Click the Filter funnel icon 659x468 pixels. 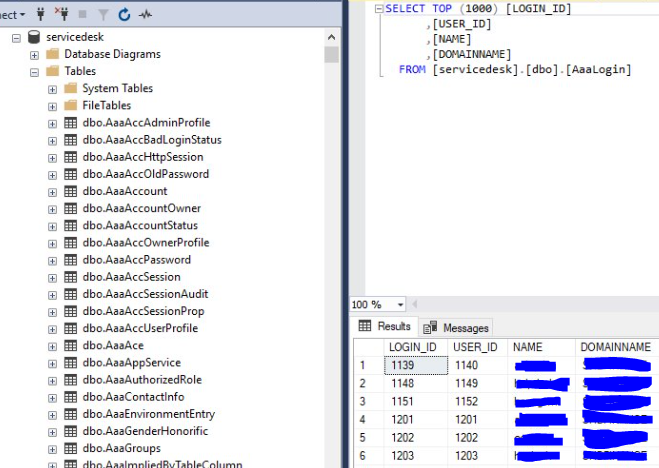click(103, 15)
